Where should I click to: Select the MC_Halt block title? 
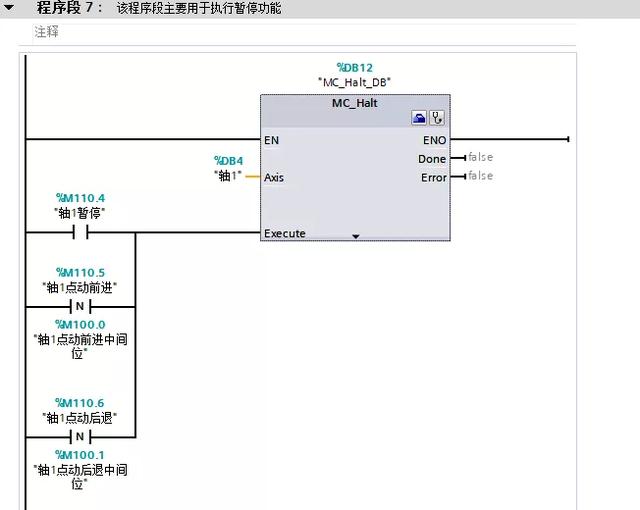click(354, 103)
